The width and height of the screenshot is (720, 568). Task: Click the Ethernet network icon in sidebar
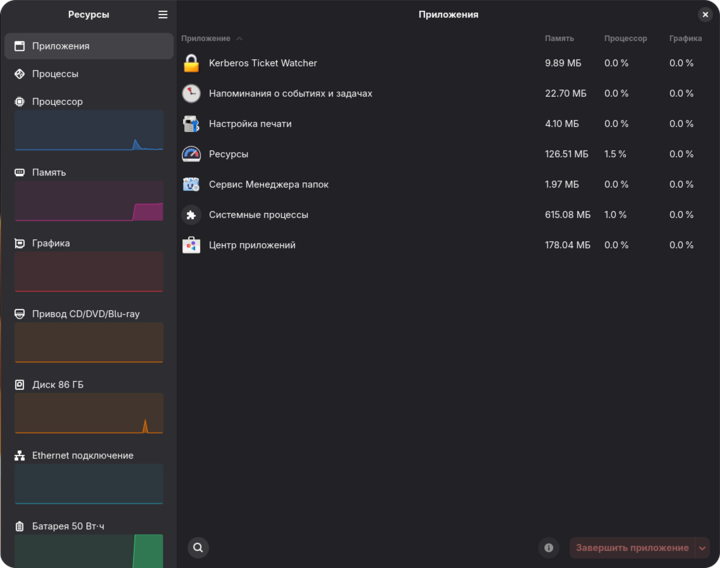pyautogui.click(x=19, y=455)
